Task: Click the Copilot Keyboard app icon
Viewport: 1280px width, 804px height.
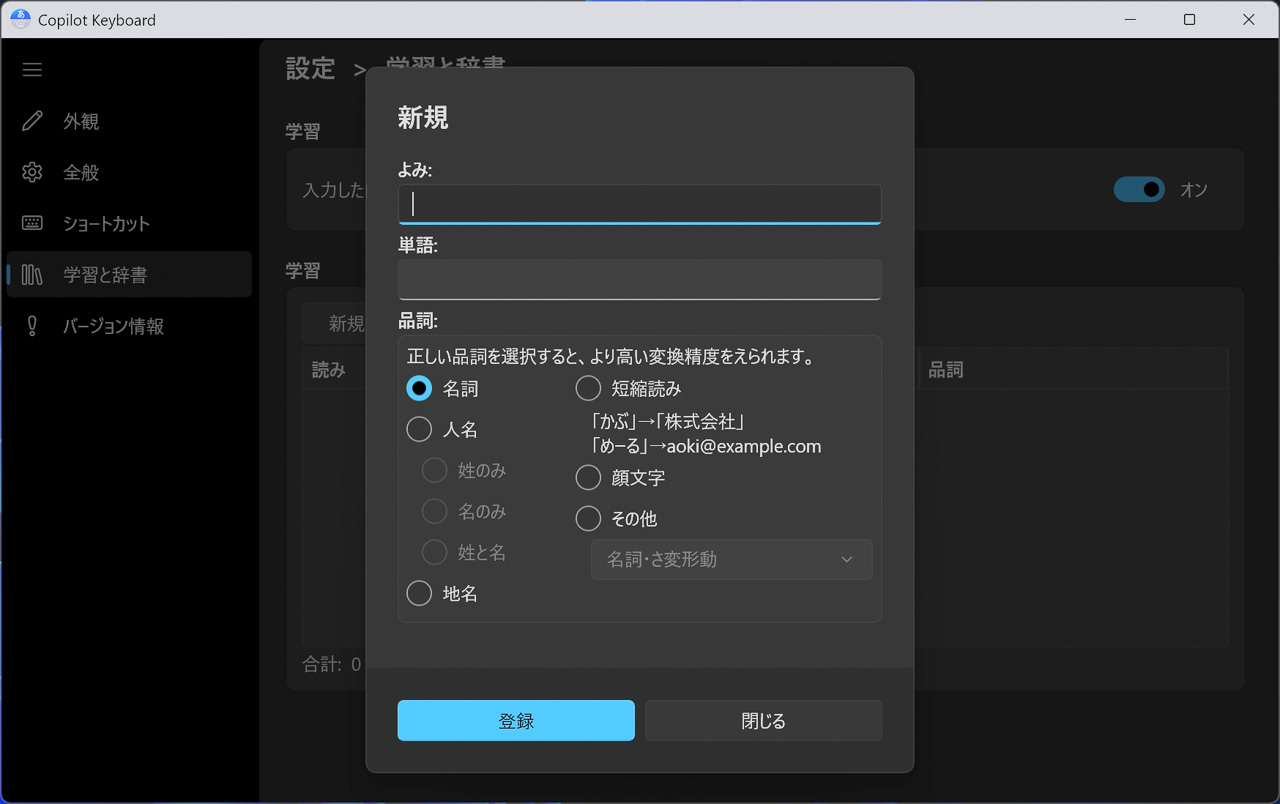Action: [x=20, y=19]
